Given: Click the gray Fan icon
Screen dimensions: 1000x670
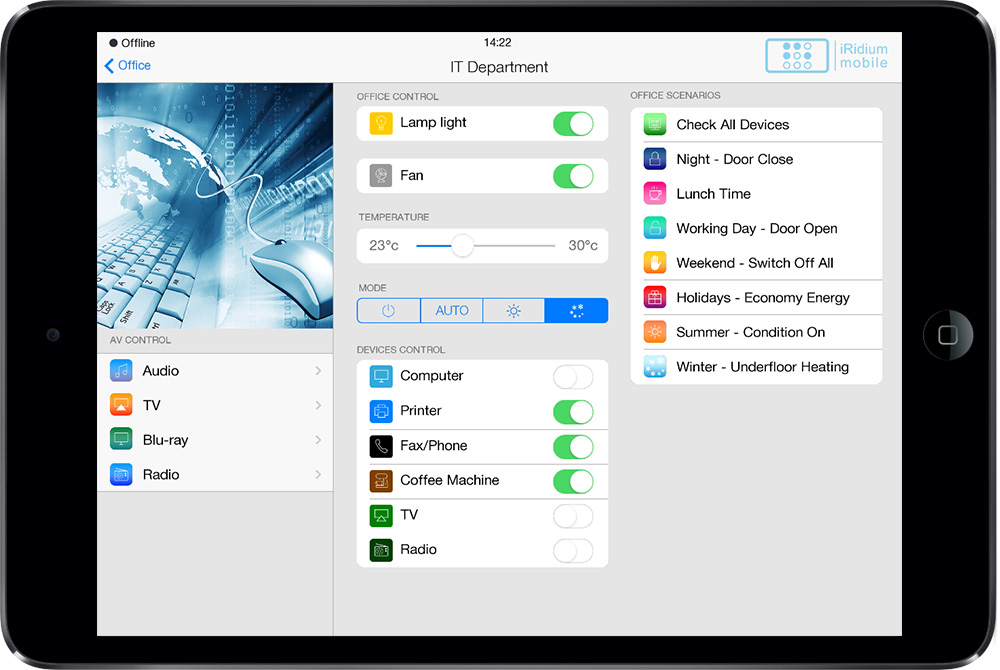Looking at the screenshot, I should click(x=381, y=176).
